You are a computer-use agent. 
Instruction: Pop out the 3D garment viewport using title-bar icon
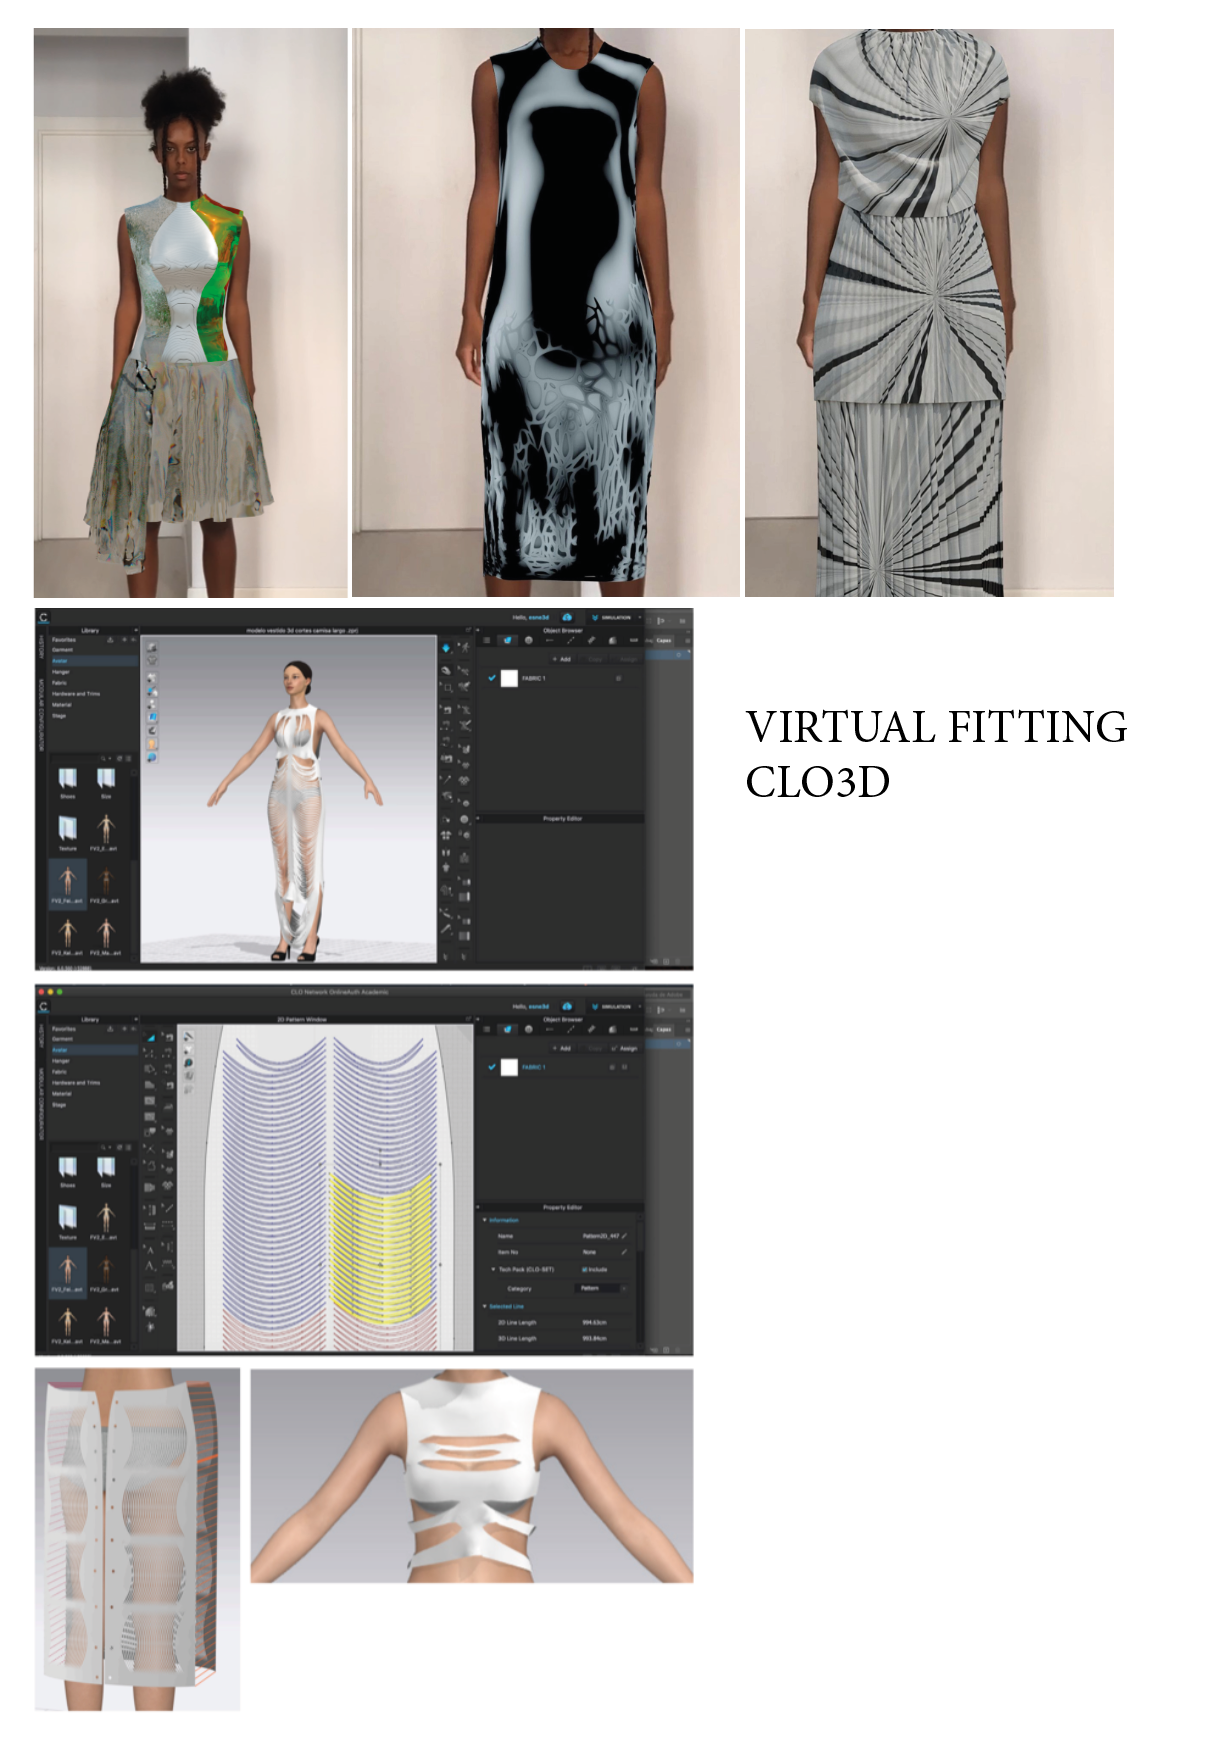click(x=466, y=630)
